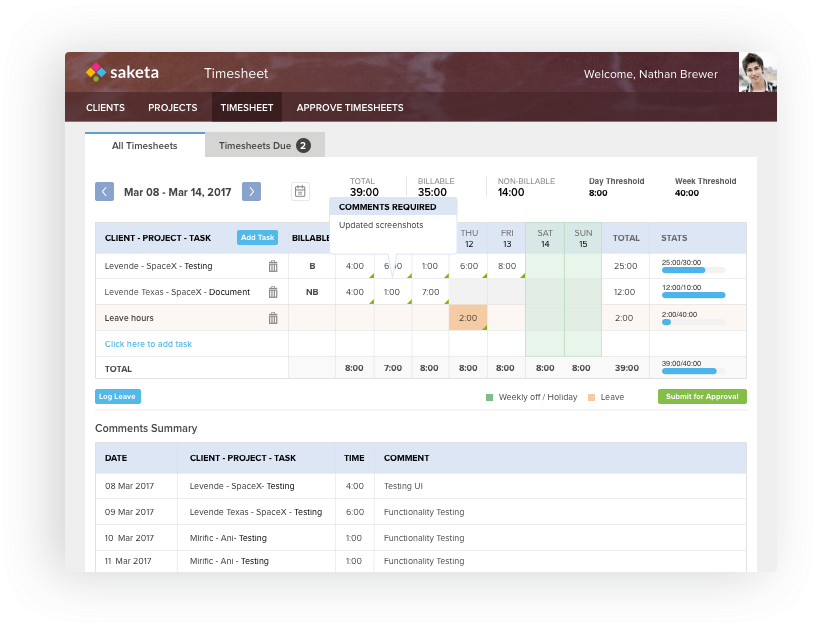Click the NB flag in Document row
This screenshot has height=627, width=817.
pos(312,292)
